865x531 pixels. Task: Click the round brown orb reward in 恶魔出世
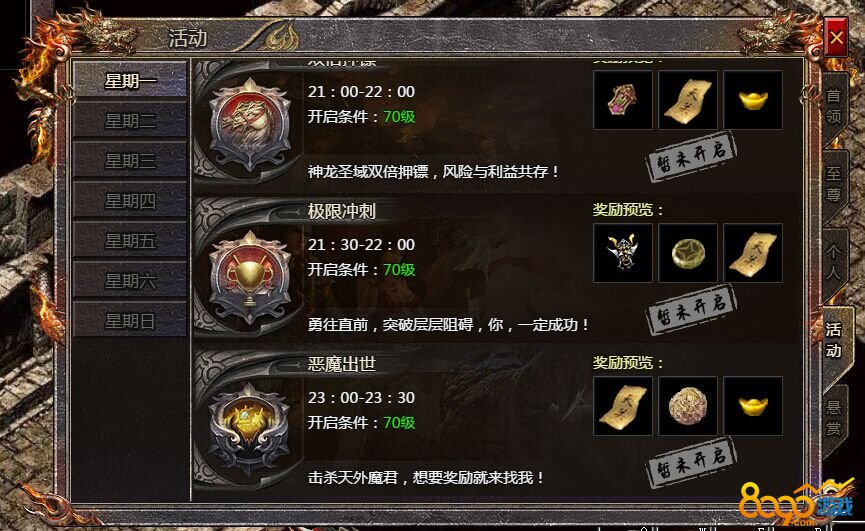pyautogui.click(x=688, y=406)
